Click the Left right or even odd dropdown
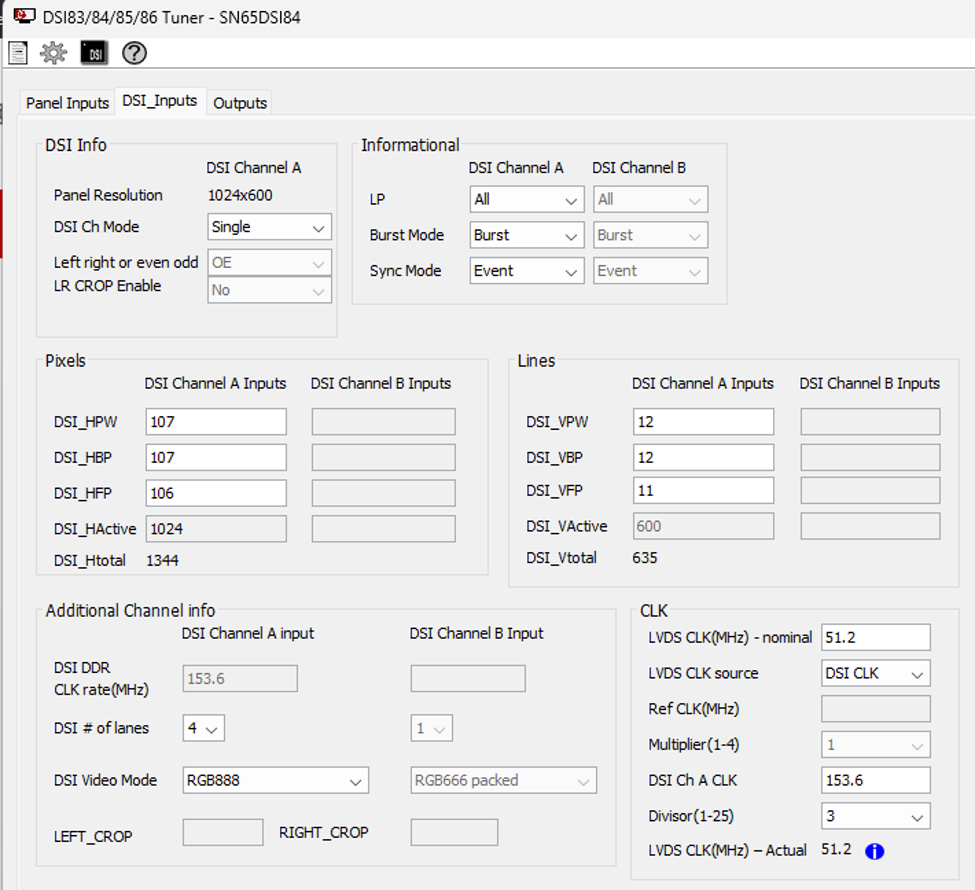 (269, 262)
